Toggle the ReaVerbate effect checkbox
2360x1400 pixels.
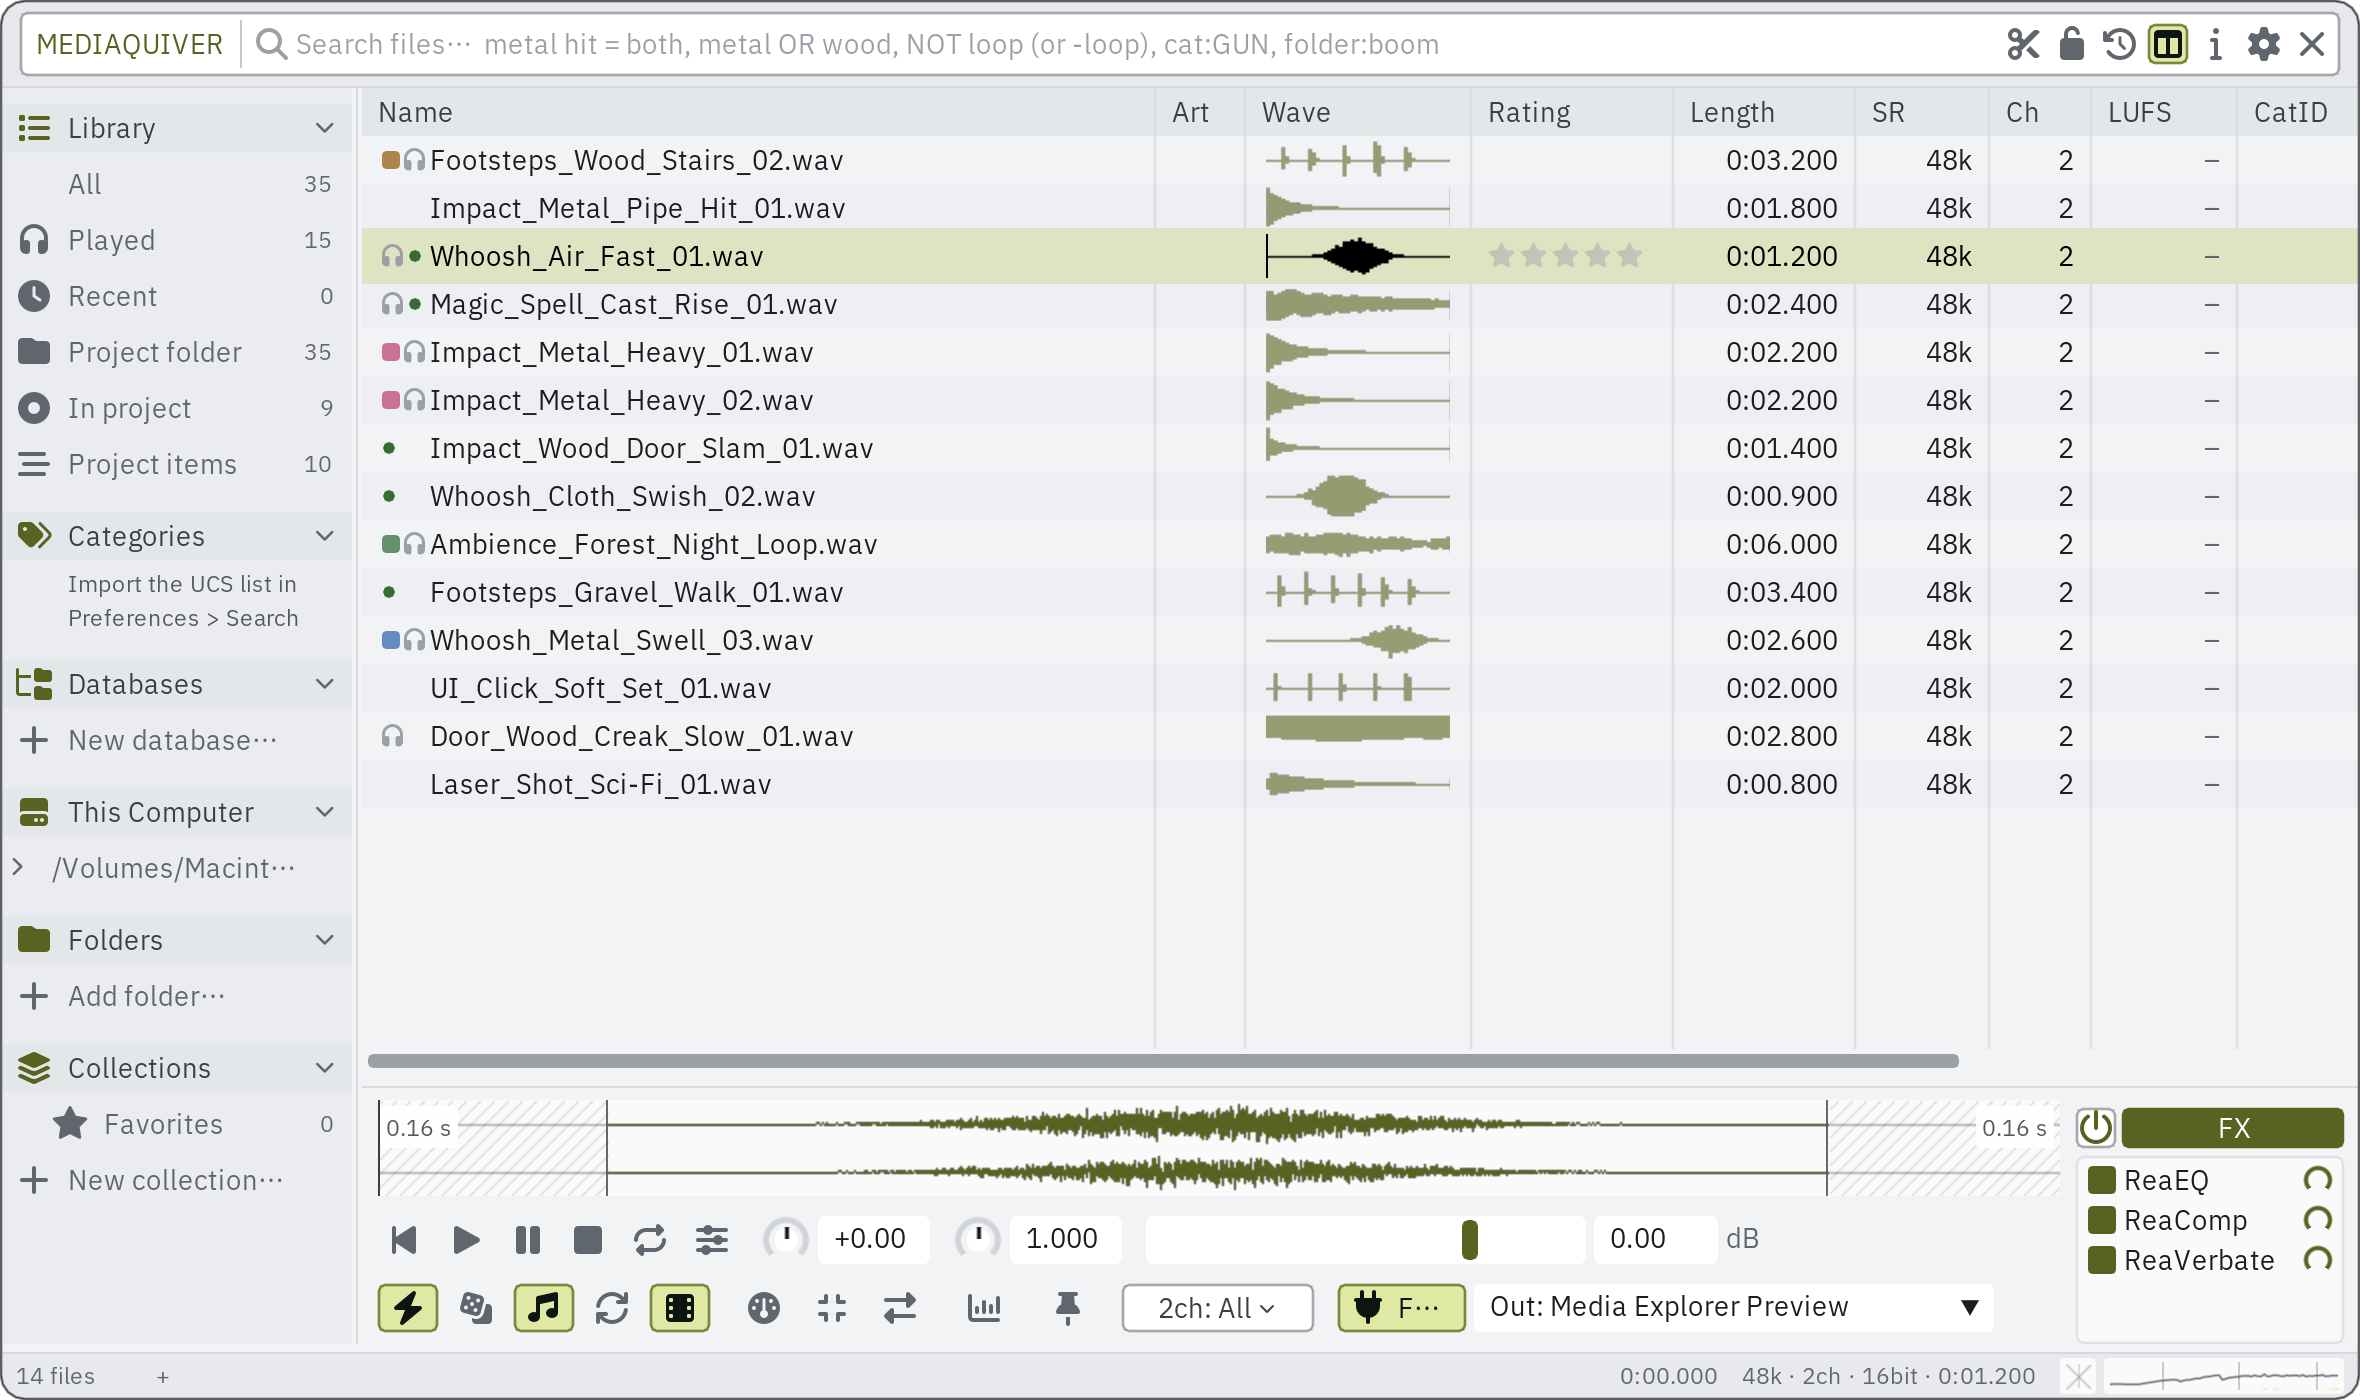(x=2102, y=1260)
